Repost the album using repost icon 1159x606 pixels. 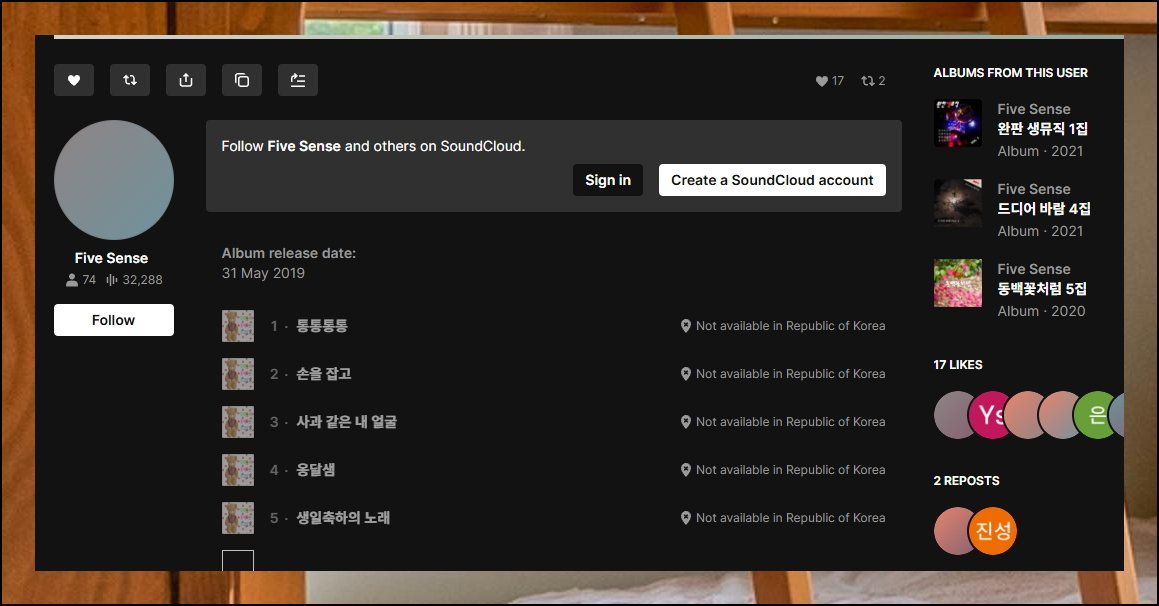point(130,80)
